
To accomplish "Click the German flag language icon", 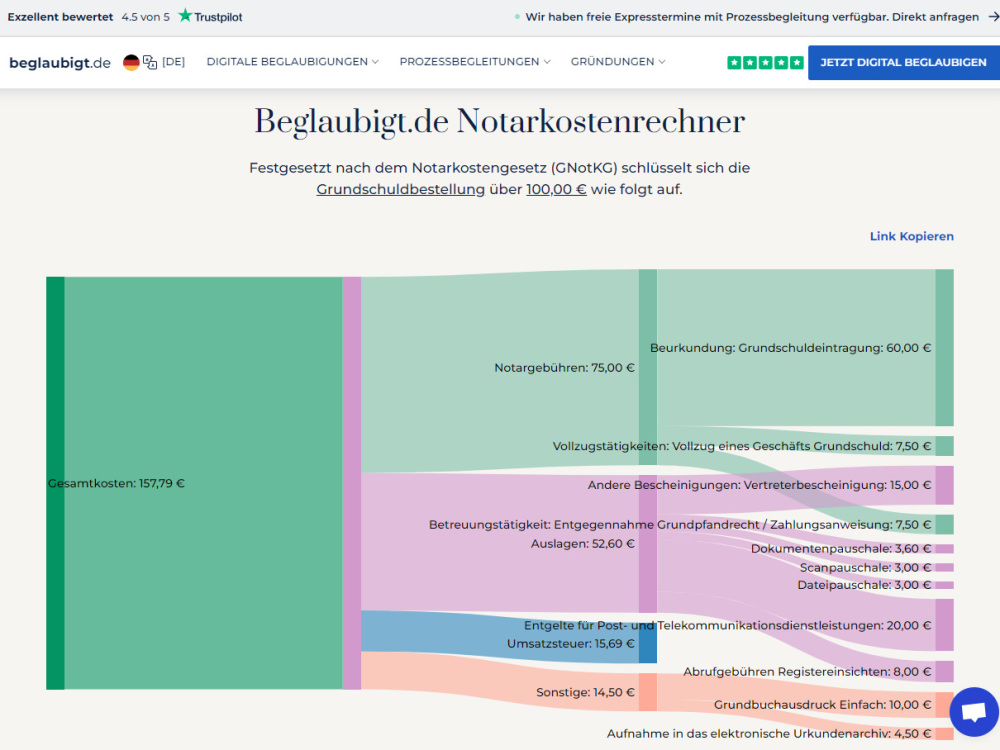I will click(x=131, y=62).
